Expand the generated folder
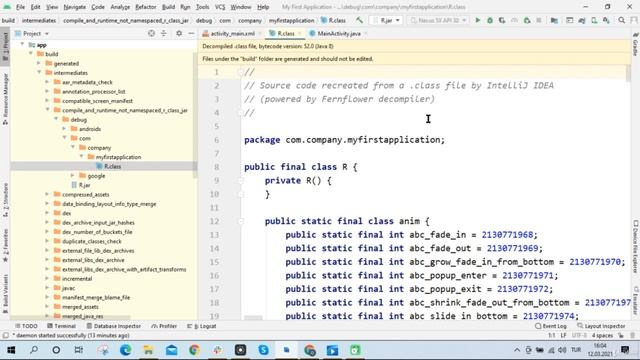The width and height of the screenshot is (640, 360). [x=39, y=63]
